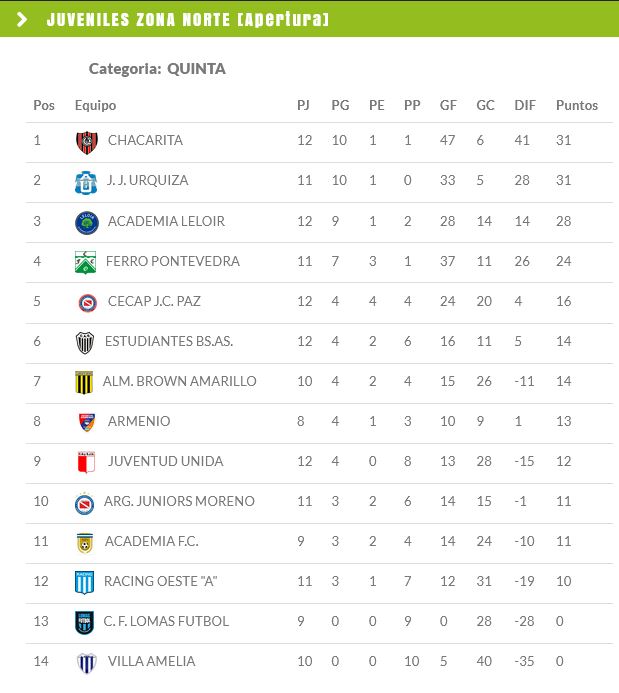Open the C. F. Lomas Futbol team name

tap(166, 621)
